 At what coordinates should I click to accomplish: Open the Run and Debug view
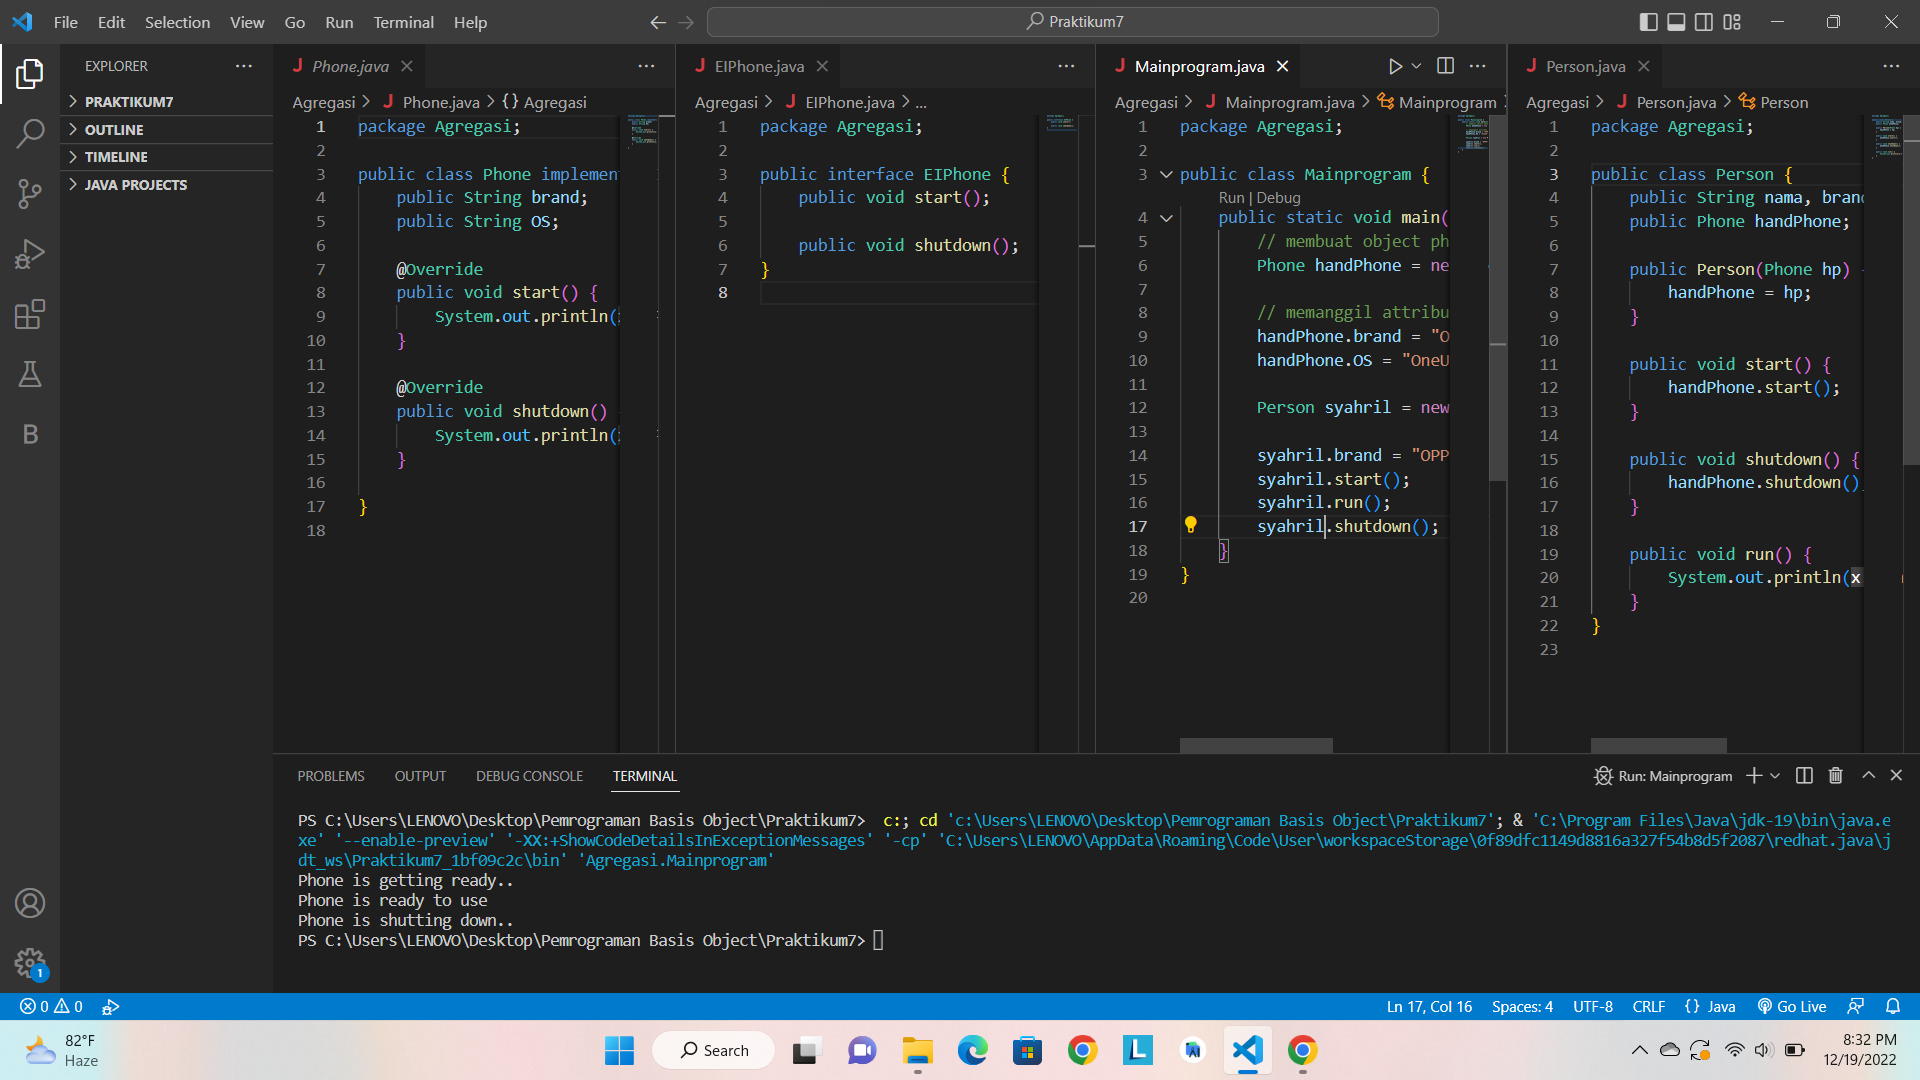[30, 254]
